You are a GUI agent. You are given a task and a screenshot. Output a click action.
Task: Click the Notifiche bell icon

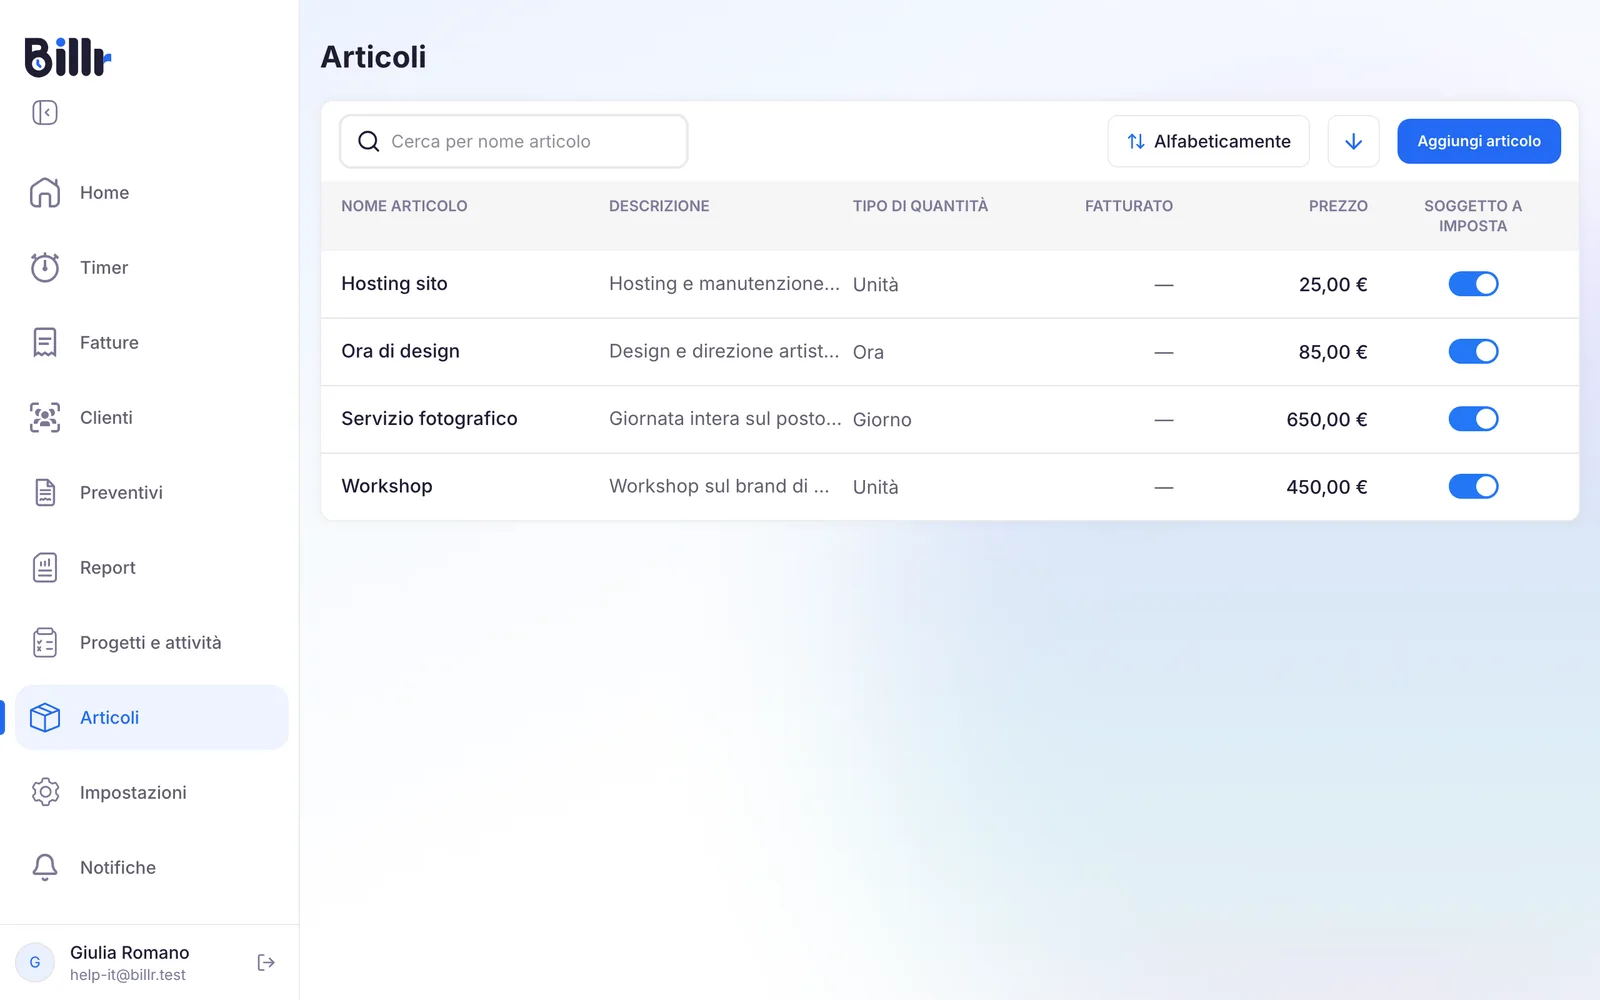[x=45, y=867]
